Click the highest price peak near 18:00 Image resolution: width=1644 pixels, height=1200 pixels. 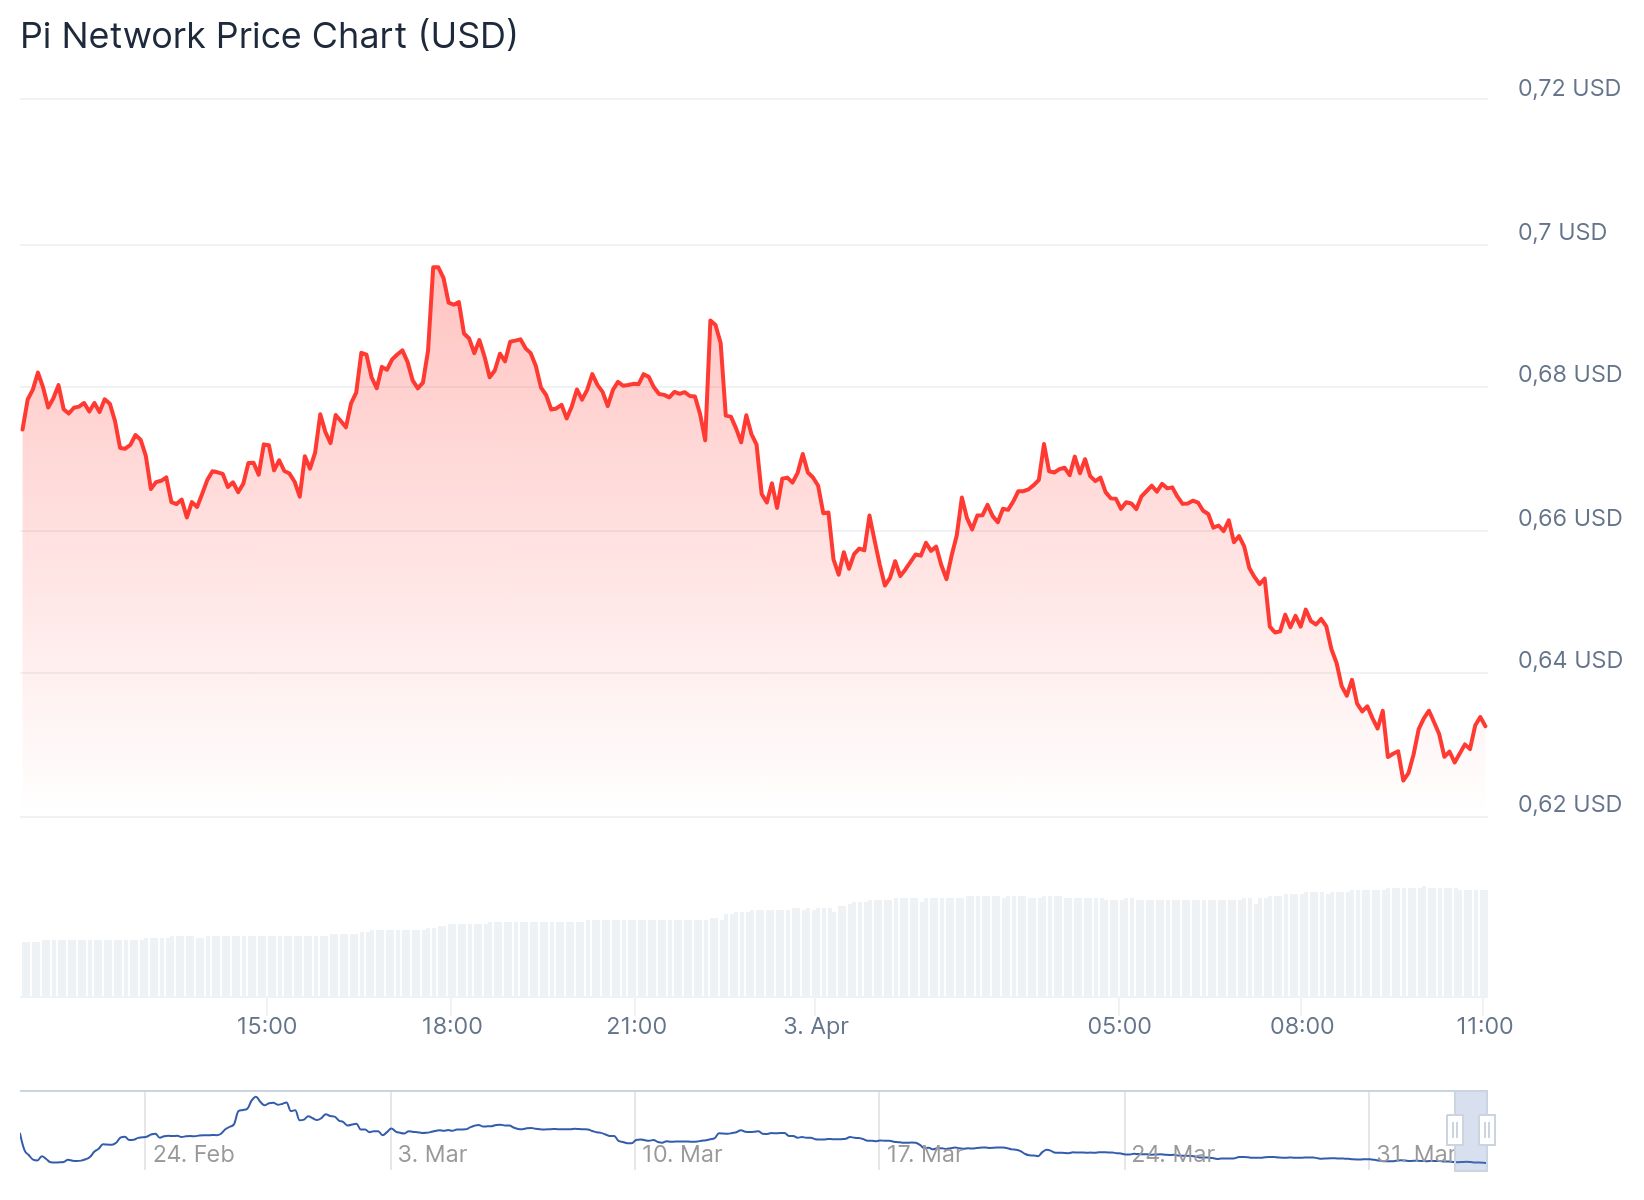436,267
